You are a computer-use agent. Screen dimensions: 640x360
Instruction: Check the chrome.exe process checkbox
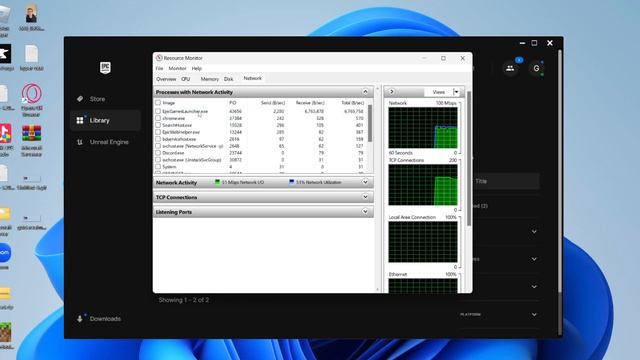158,118
